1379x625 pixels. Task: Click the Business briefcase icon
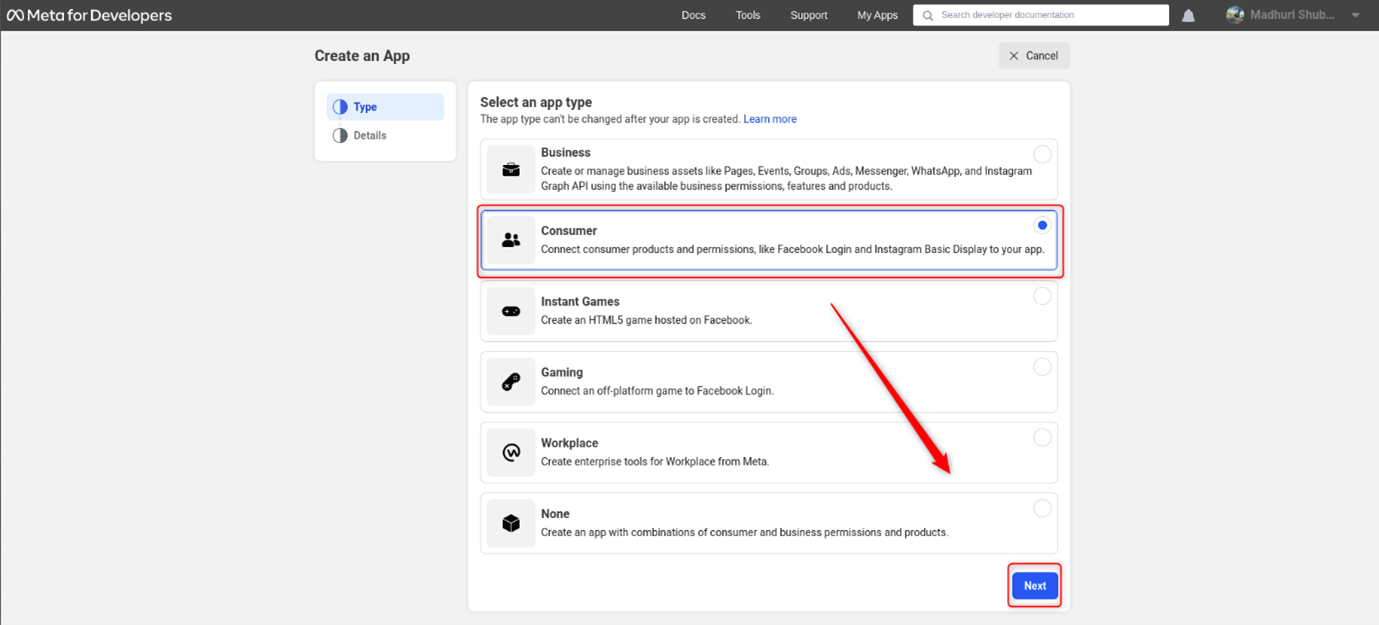tap(511, 170)
